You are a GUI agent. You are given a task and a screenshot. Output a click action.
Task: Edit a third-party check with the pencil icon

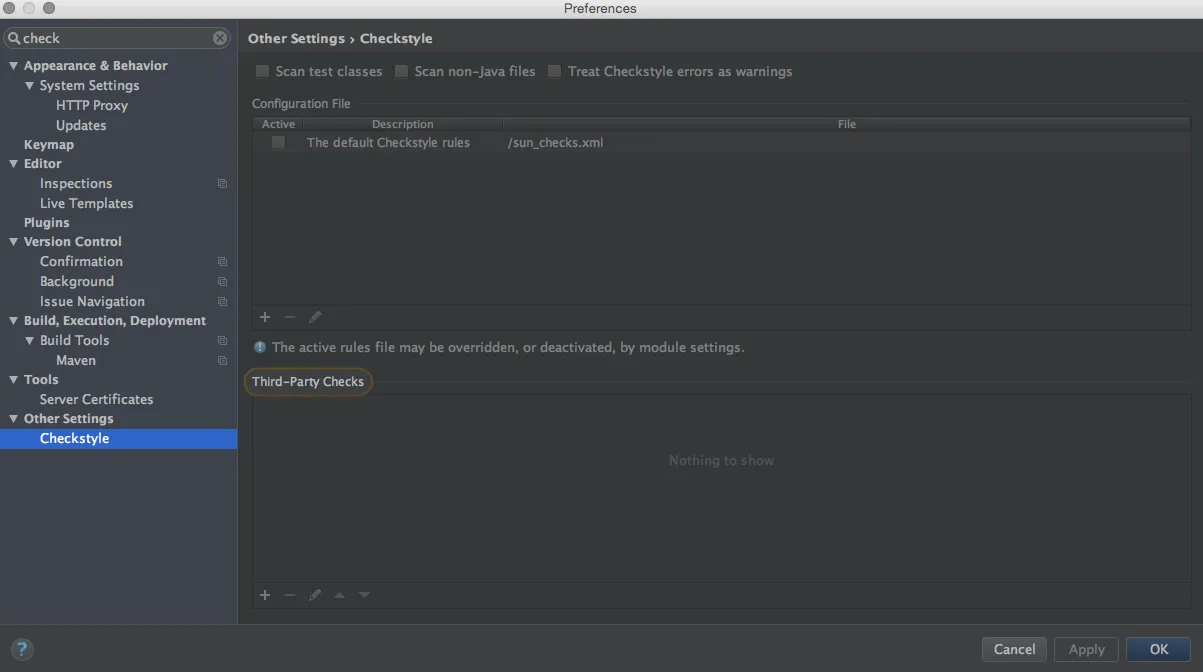[x=315, y=595]
